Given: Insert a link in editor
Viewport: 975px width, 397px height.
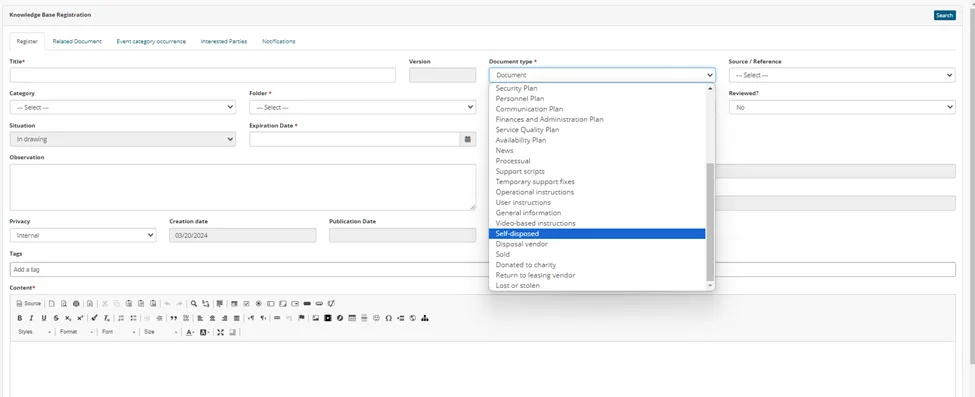Looking at the screenshot, I should click(x=277, y=318).
